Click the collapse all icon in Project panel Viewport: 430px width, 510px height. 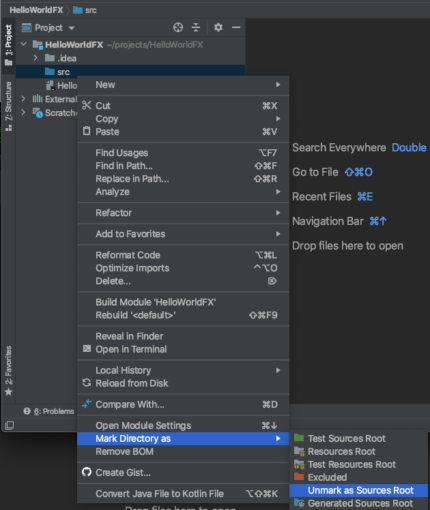coord(196,27)
